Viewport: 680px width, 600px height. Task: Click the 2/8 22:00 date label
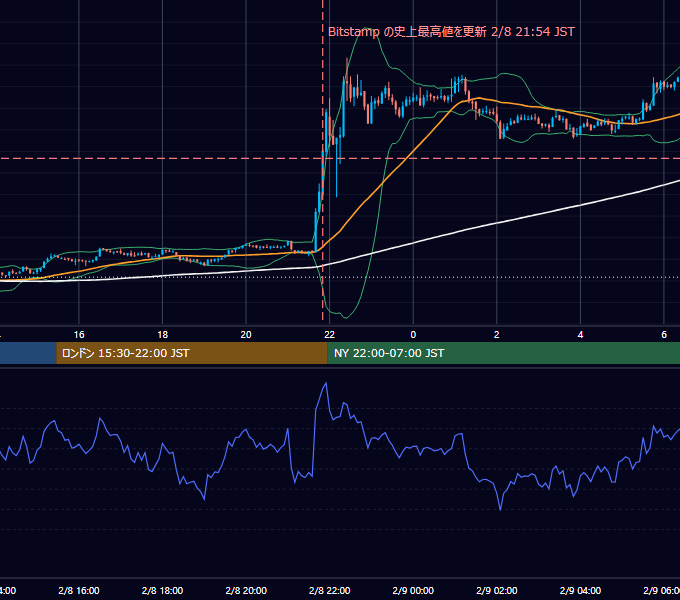[330, 590]
